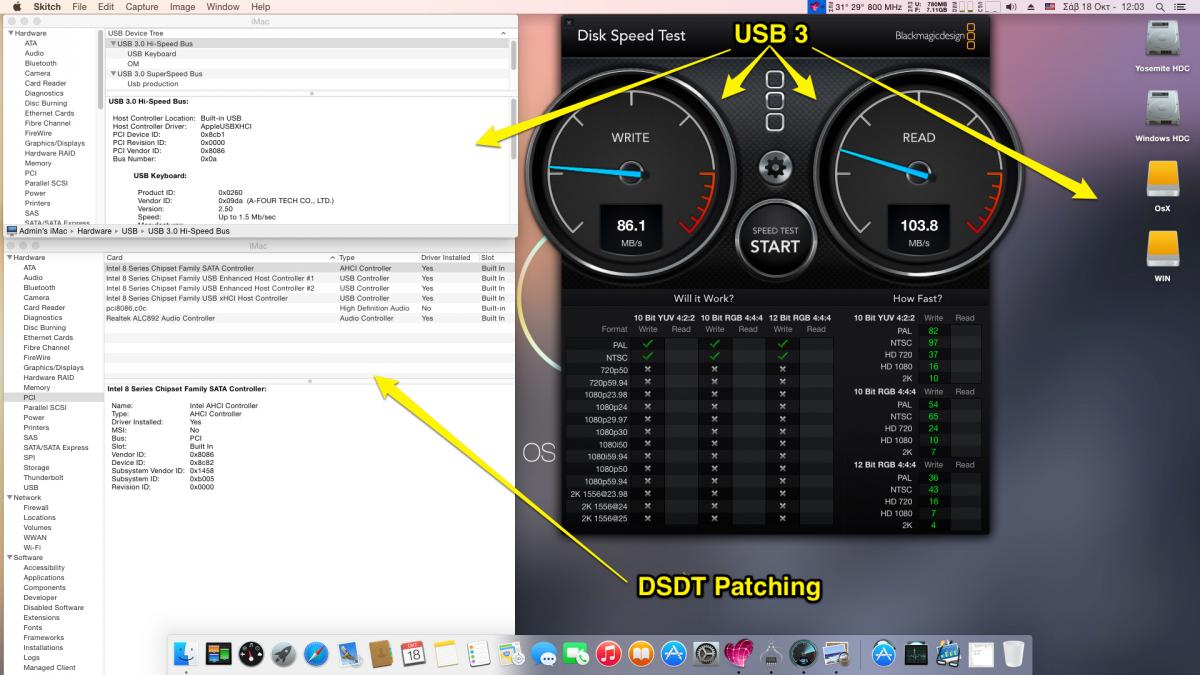The width and height of the screenshot is (1200, 675).
Task: Open Mail stamp icon in Dock
Action: pyautogui.click(x=349, y=654)
